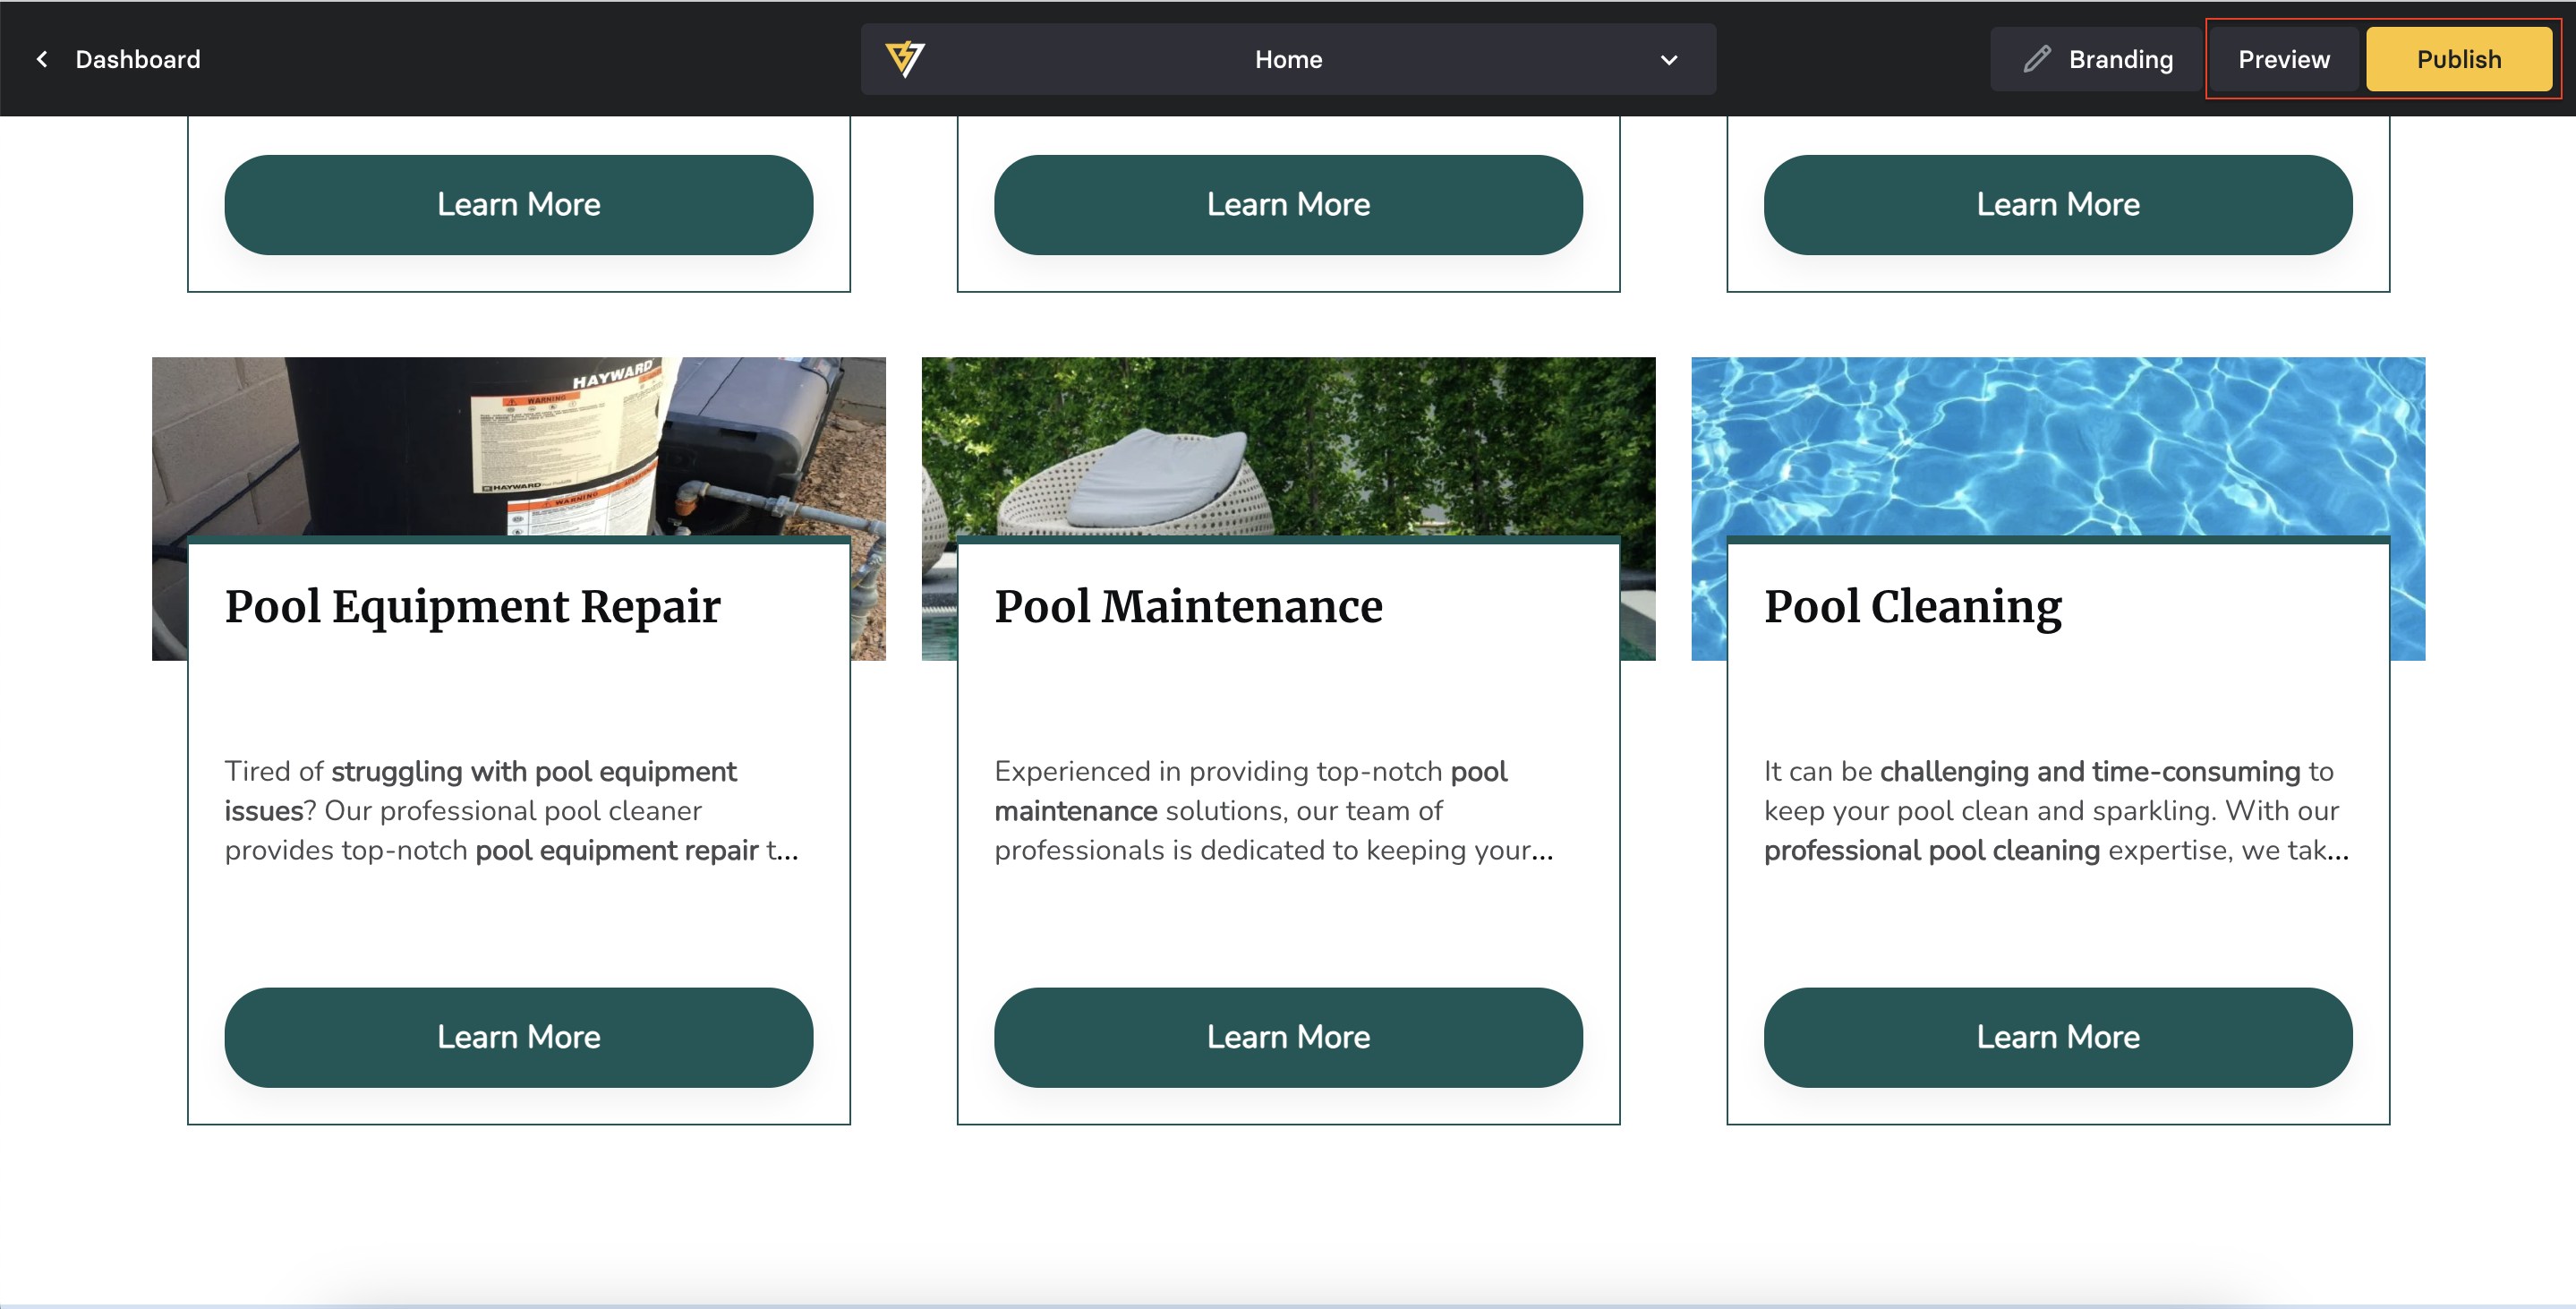Screen dimensions: 2576x1309
Task: Click Learn More under Pool Cleaning
Action: 2058,1037
